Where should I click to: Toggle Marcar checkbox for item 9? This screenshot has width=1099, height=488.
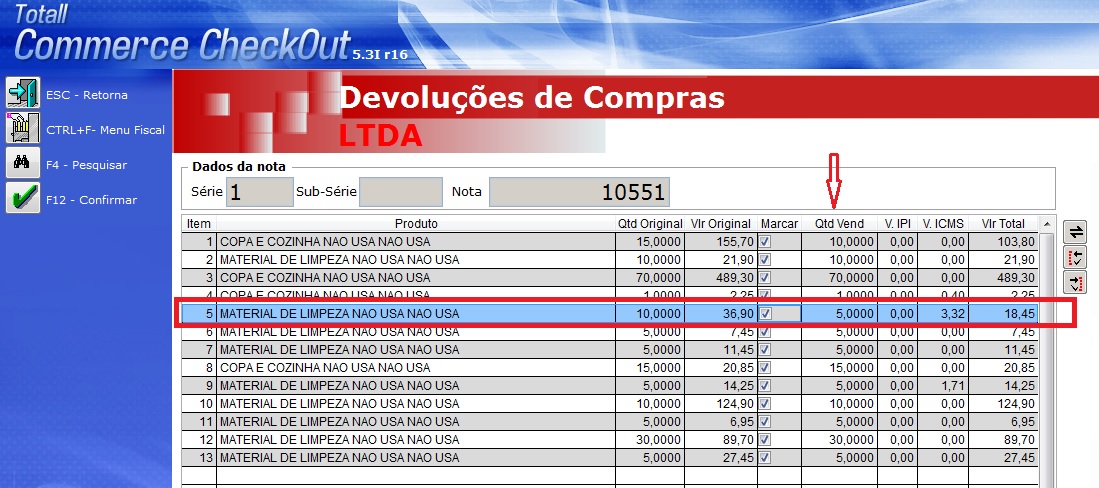(766, 386)
